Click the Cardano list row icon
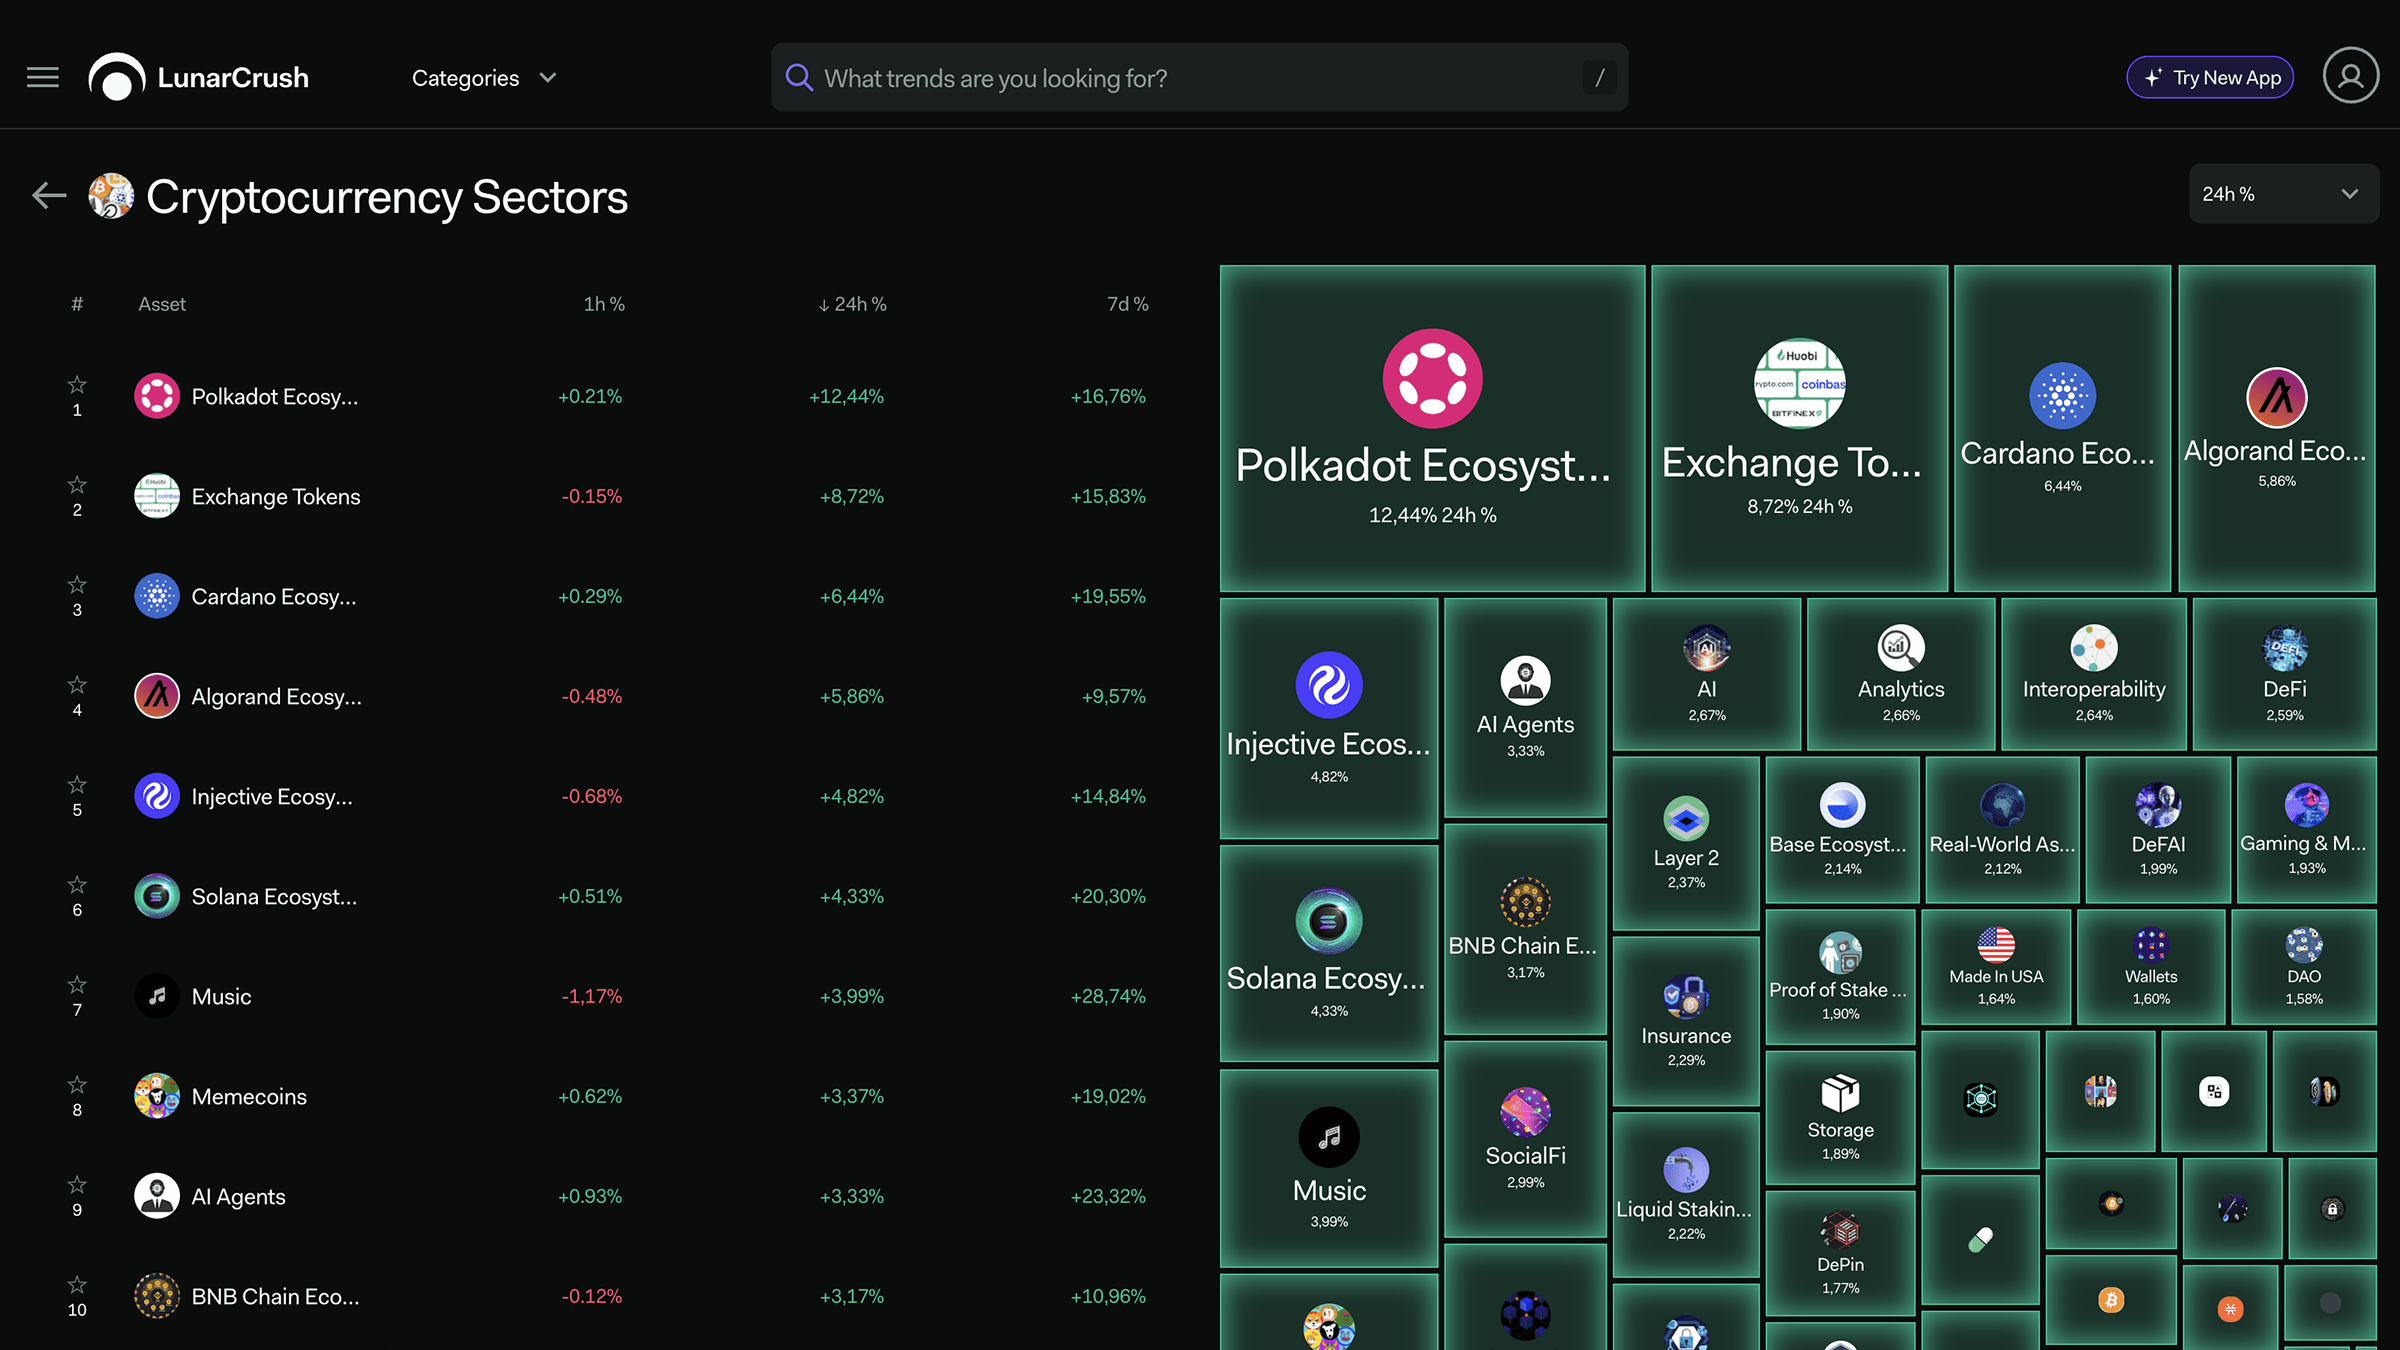Viewport: 2400px width, 1350px height. 157,596
